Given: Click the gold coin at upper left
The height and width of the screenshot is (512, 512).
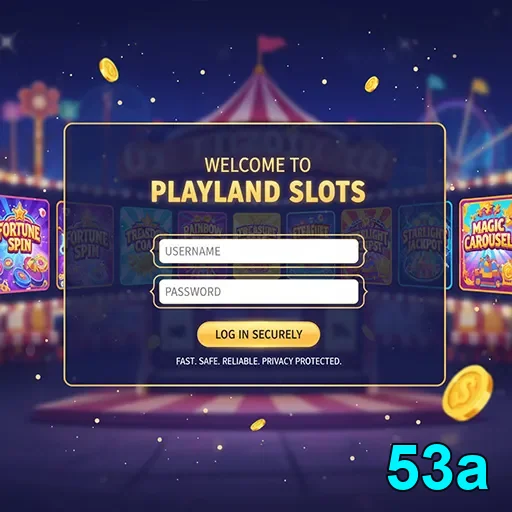Looking at the screenshot, I should pyautogui.click(x=109, y=70).
